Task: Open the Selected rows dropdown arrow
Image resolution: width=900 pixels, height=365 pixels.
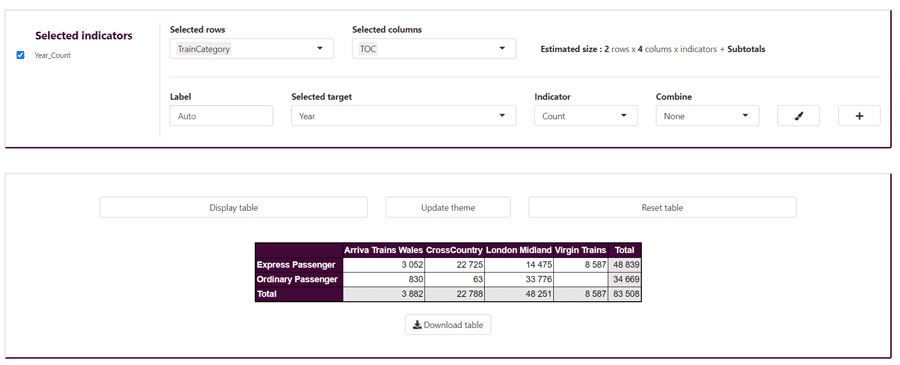Action: coord(320,49)
